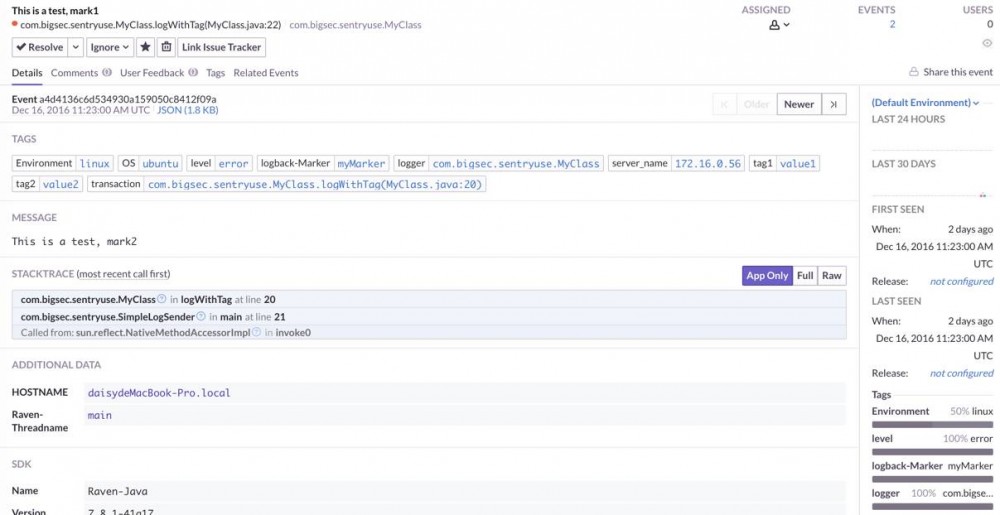Click tag2 value value2

coord(61,184)
